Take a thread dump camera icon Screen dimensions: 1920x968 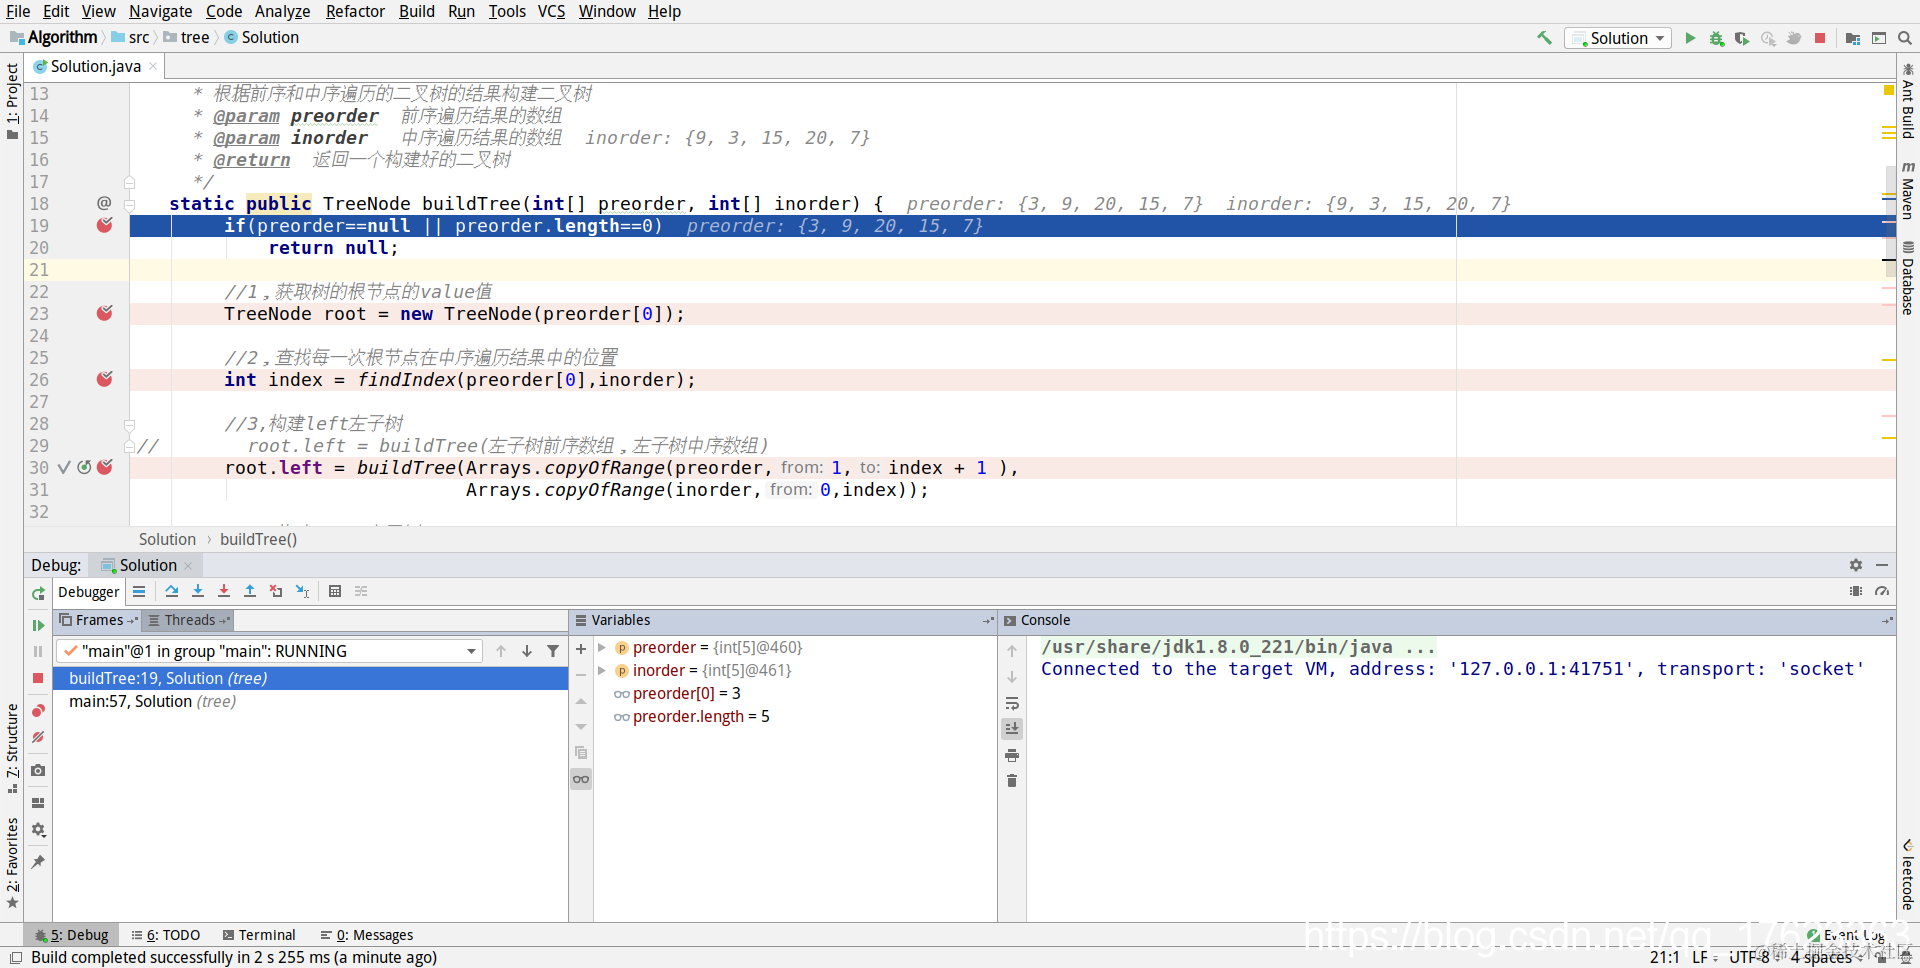pyautogui.click(x=38, y=770)
